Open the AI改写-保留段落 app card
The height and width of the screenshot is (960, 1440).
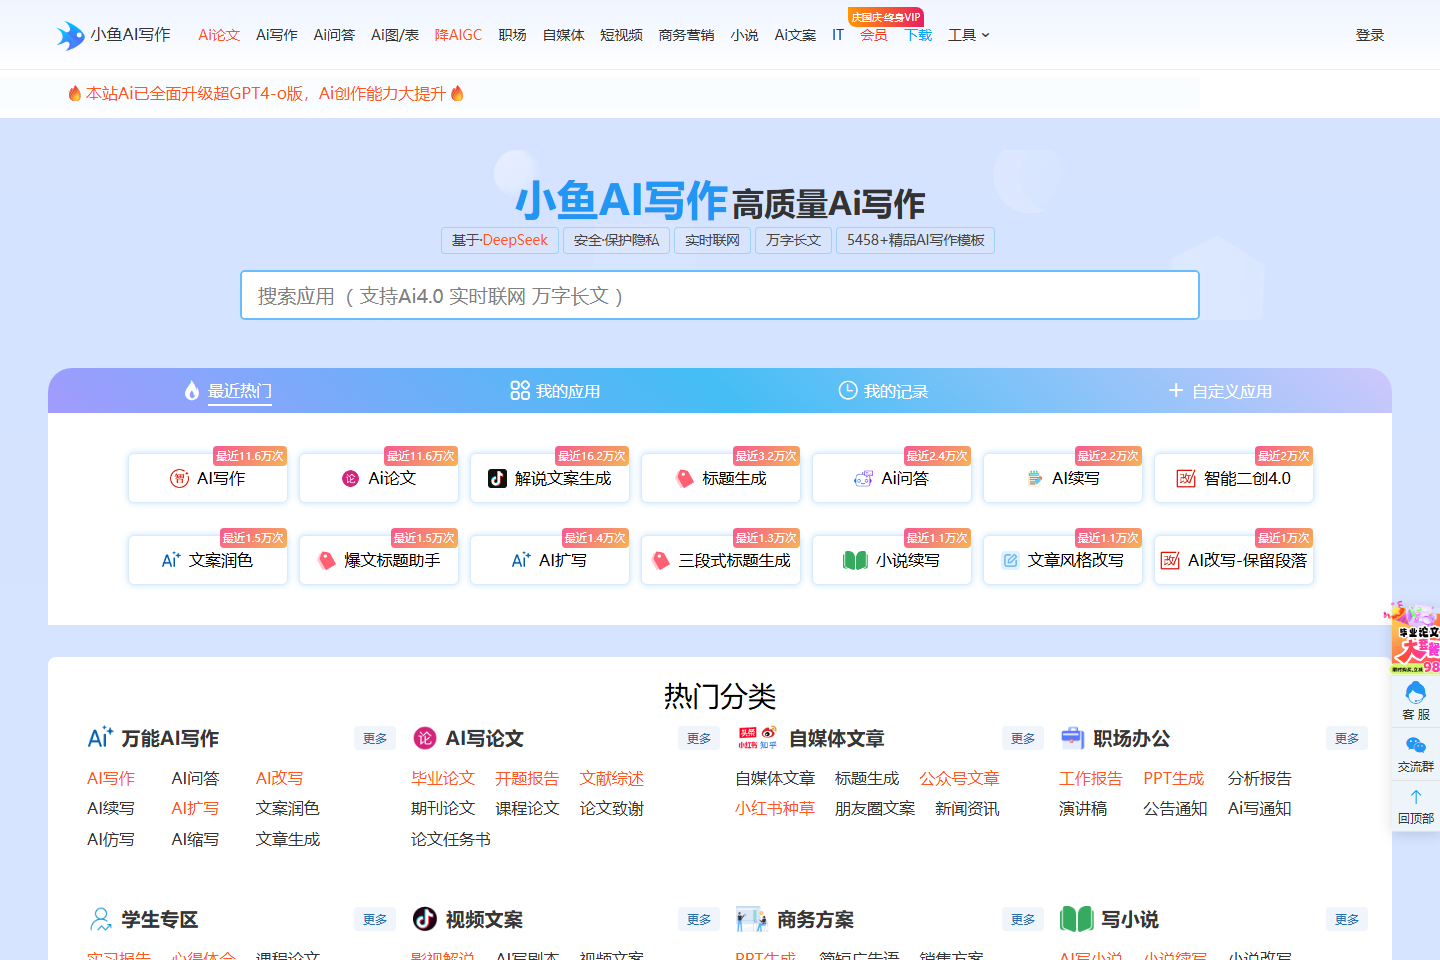[x=1234, y=560]
